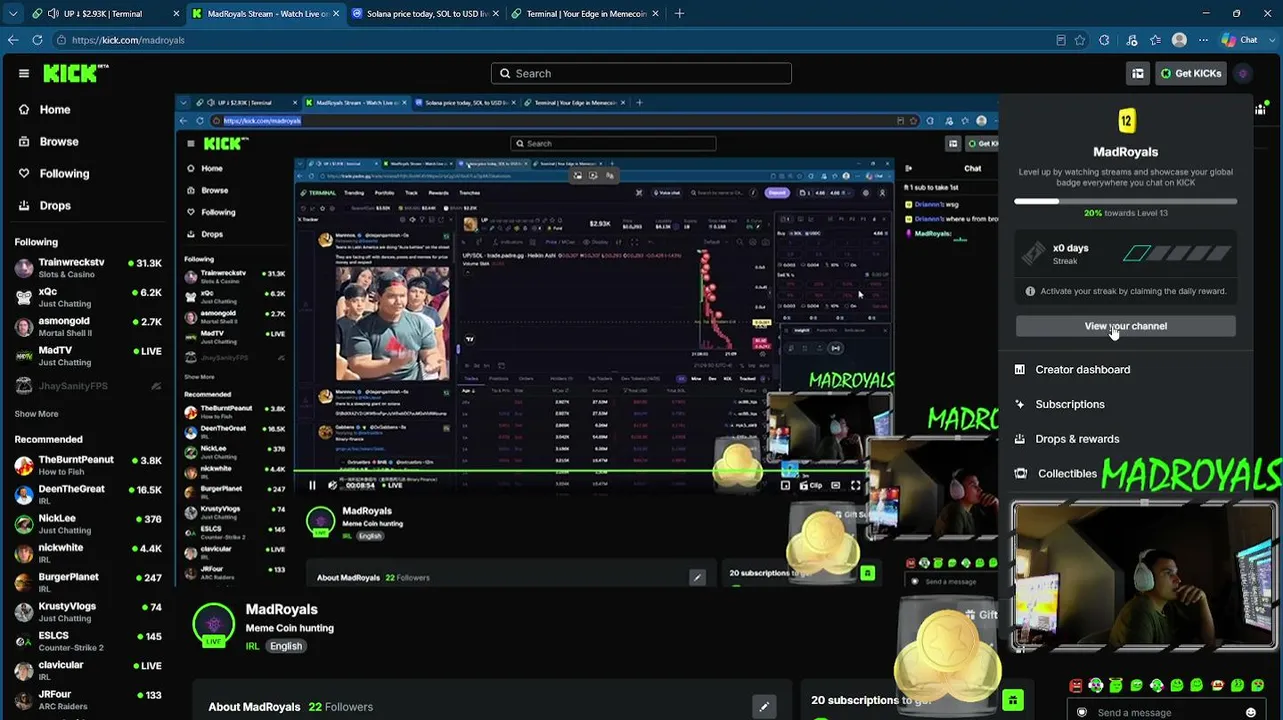
Task: Open ESLCS Counter-Strike 2 channel
Action: point(88,641)
